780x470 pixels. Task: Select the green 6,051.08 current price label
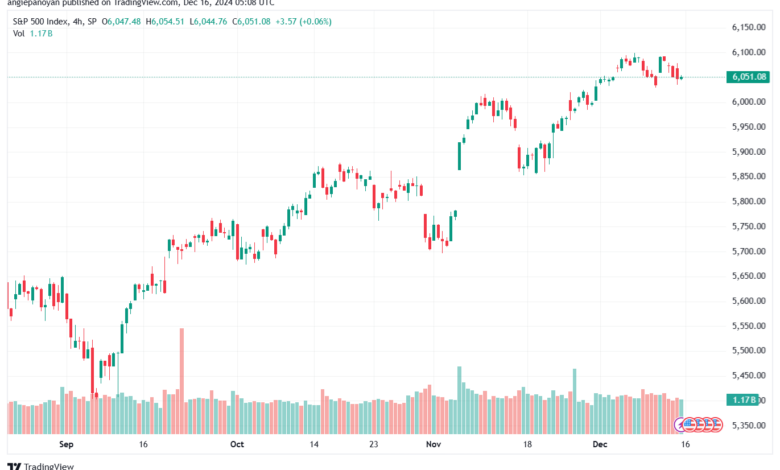(x=748, y=77)
